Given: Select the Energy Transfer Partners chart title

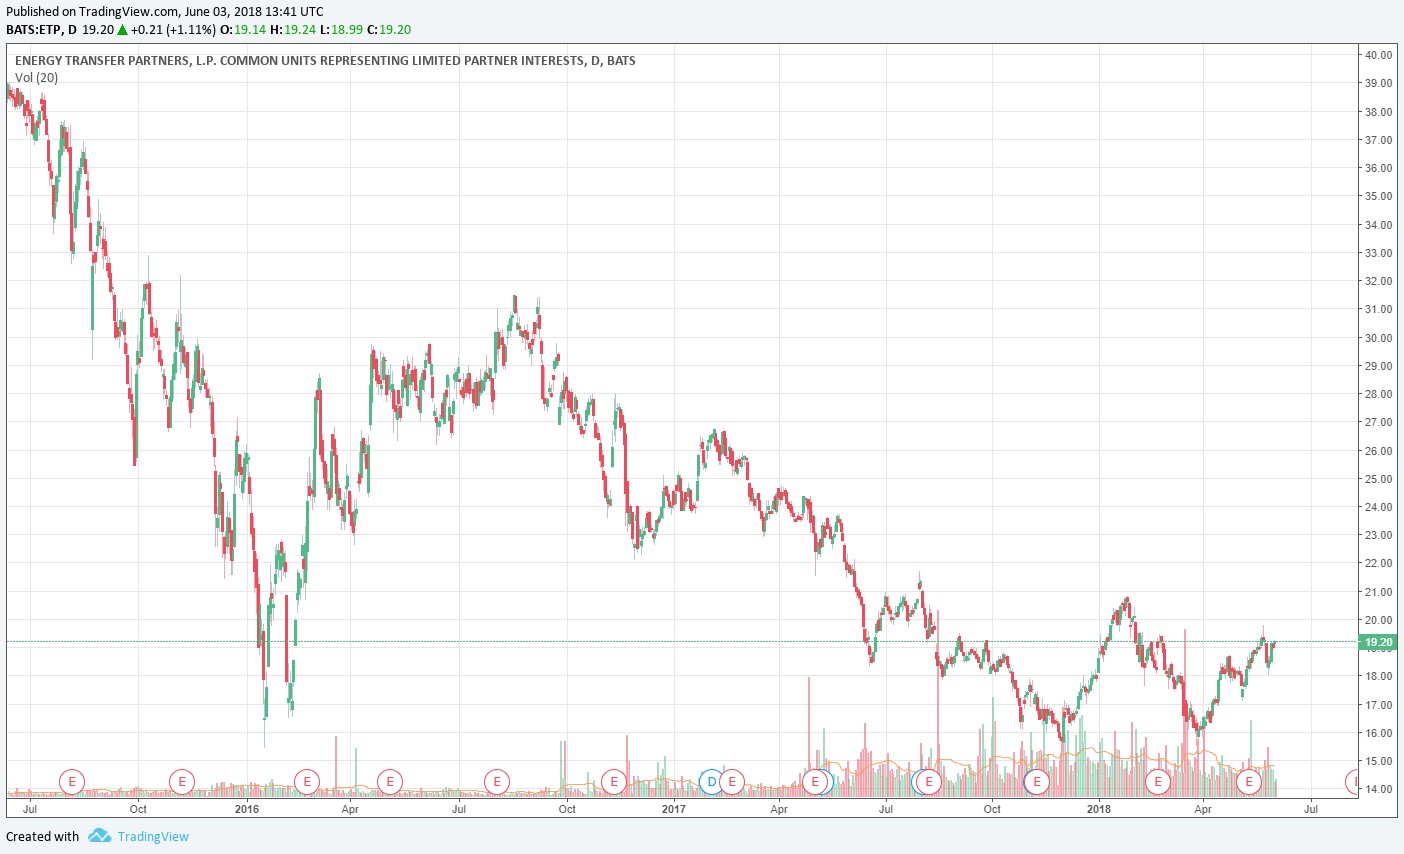Looking at the screenshot, I should (x=325, y=61).
